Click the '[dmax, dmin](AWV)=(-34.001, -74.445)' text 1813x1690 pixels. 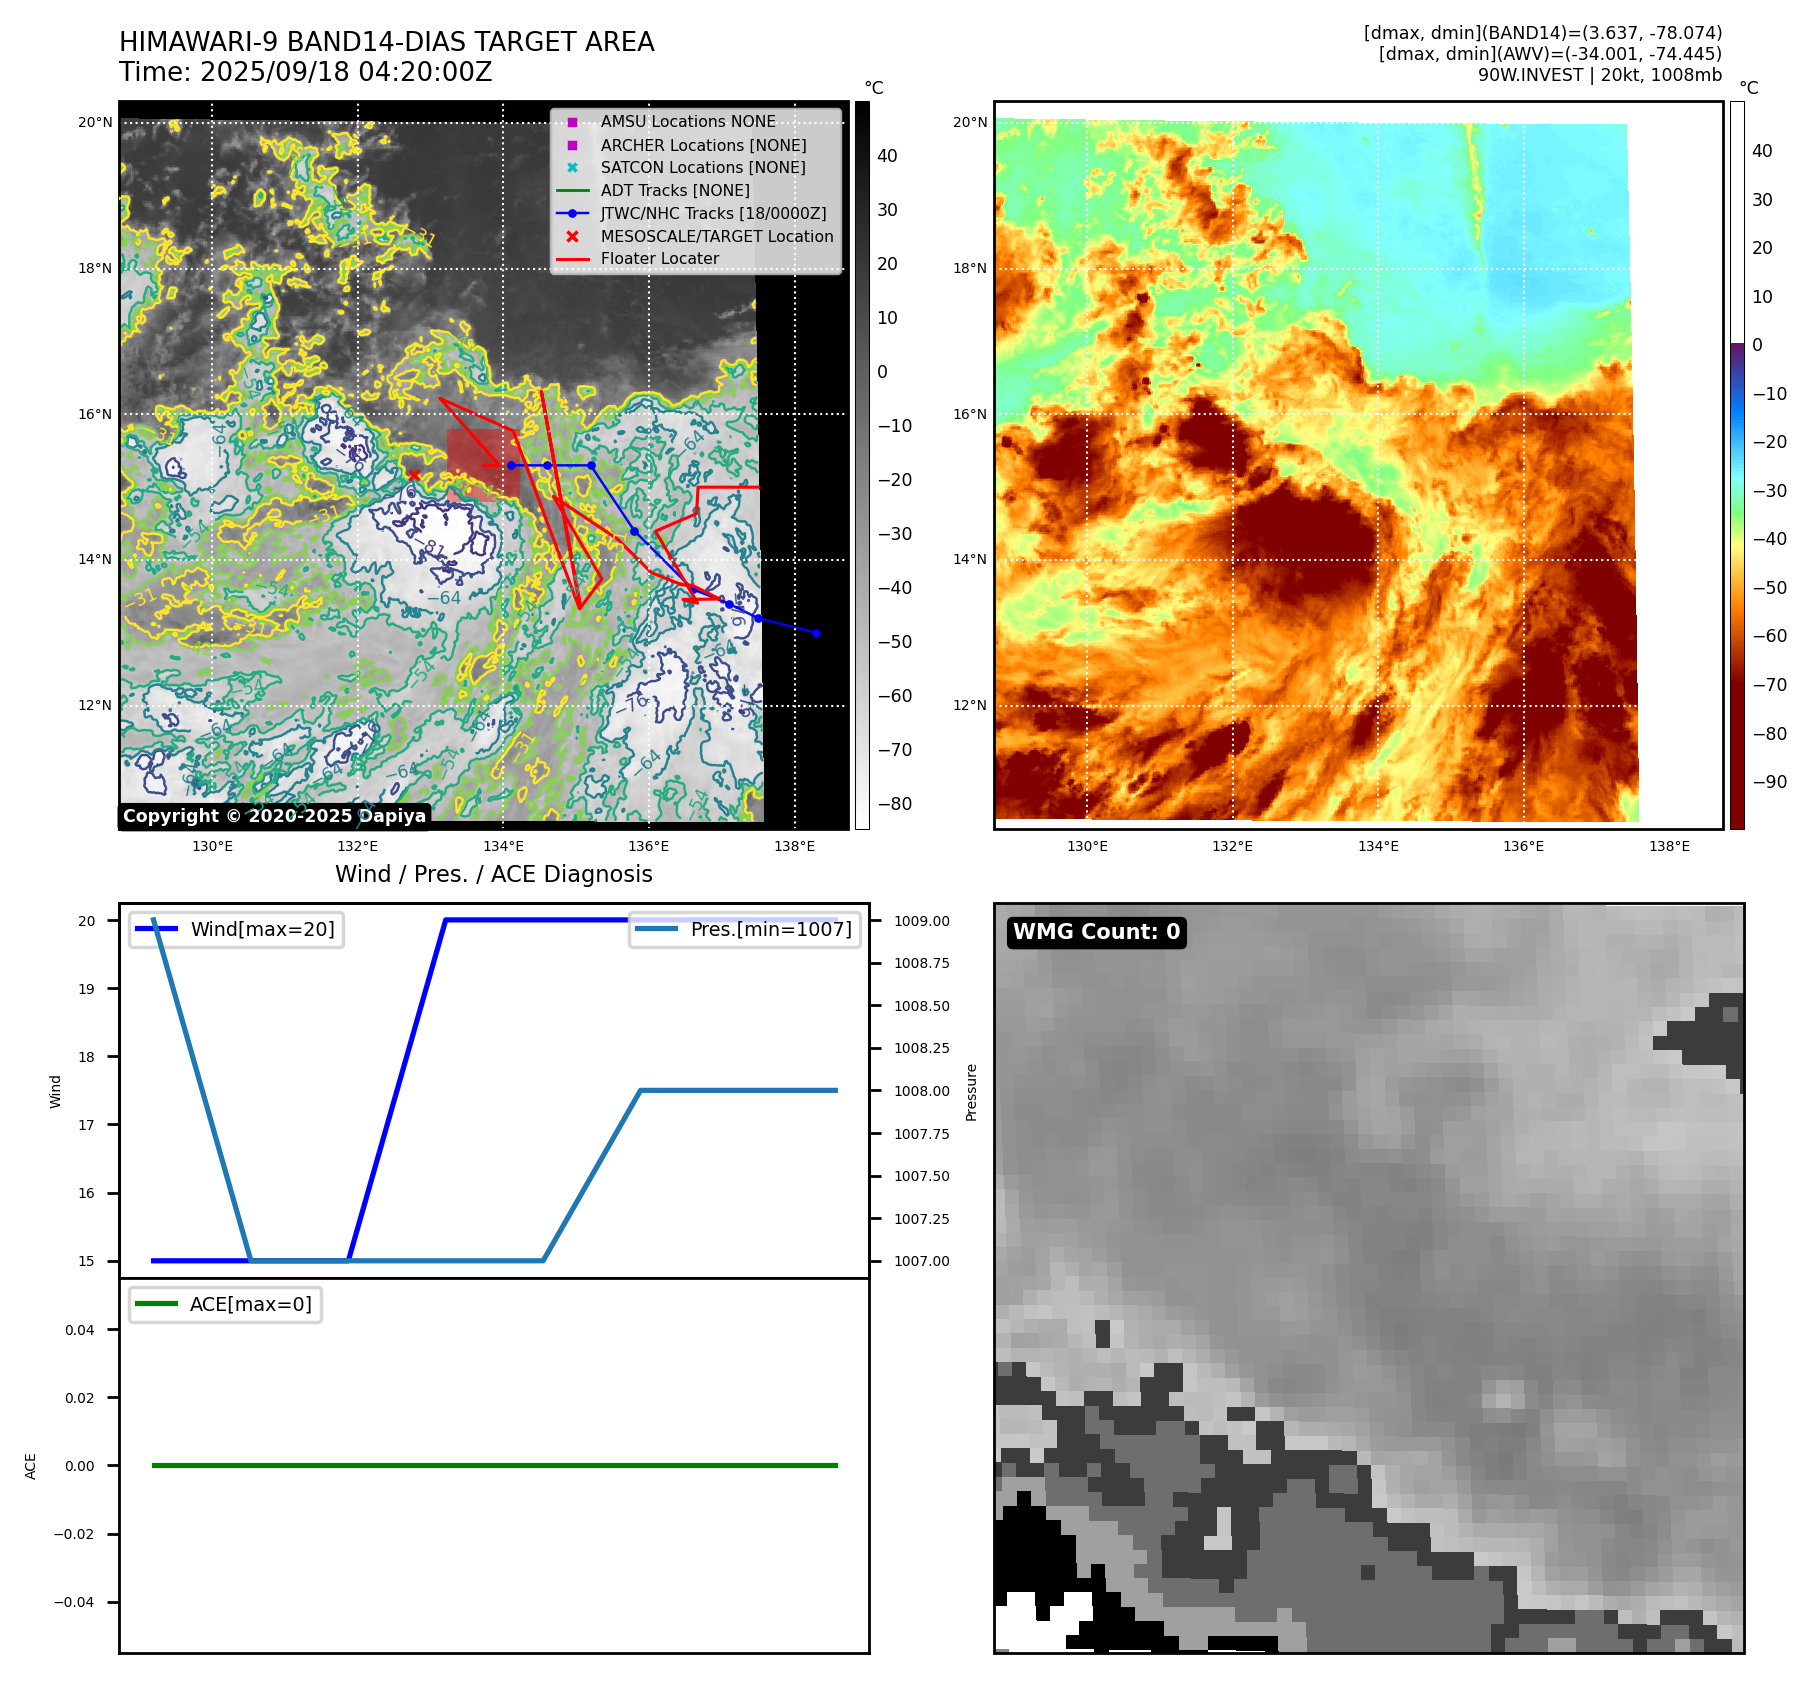tap(1550, 54)
